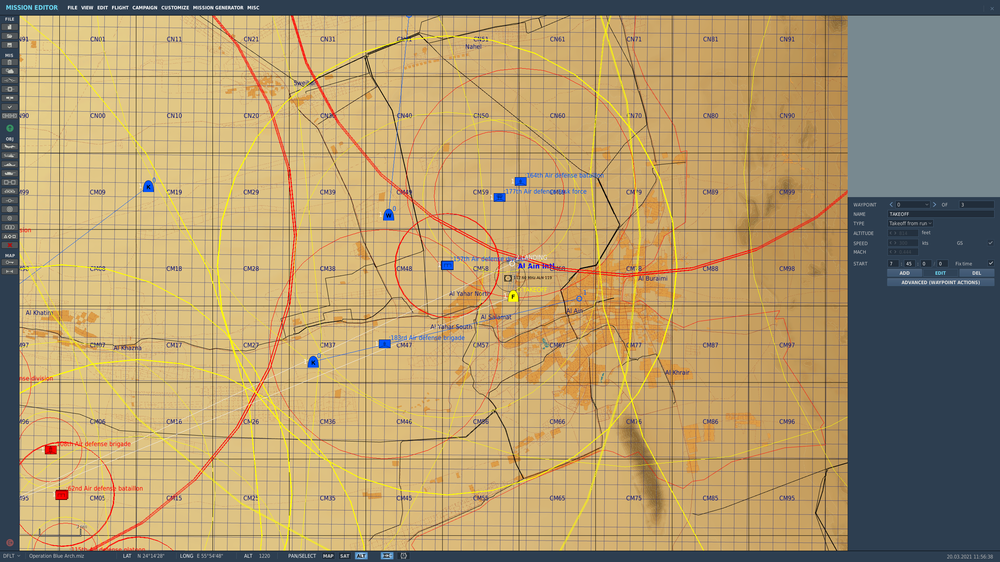1000x562 pixels.
Task: Click the yellow F marker near Al Ain
Action: coord(513,296)
